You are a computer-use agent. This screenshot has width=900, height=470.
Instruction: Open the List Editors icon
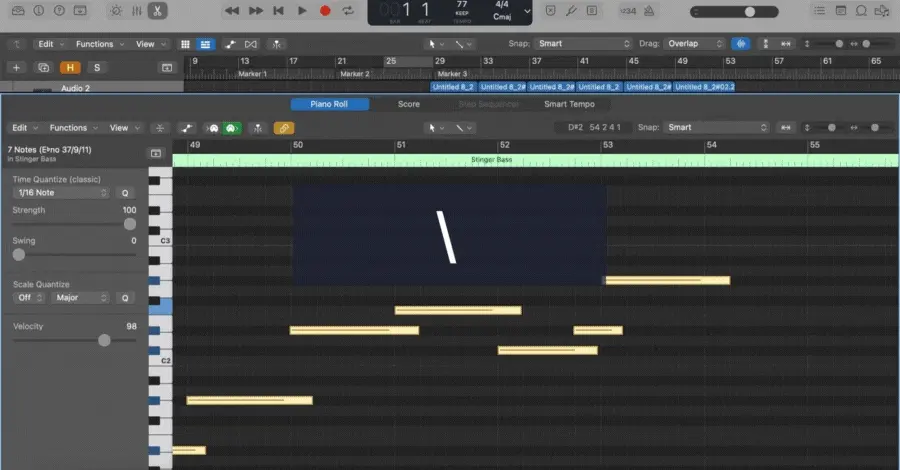(820, 11)
